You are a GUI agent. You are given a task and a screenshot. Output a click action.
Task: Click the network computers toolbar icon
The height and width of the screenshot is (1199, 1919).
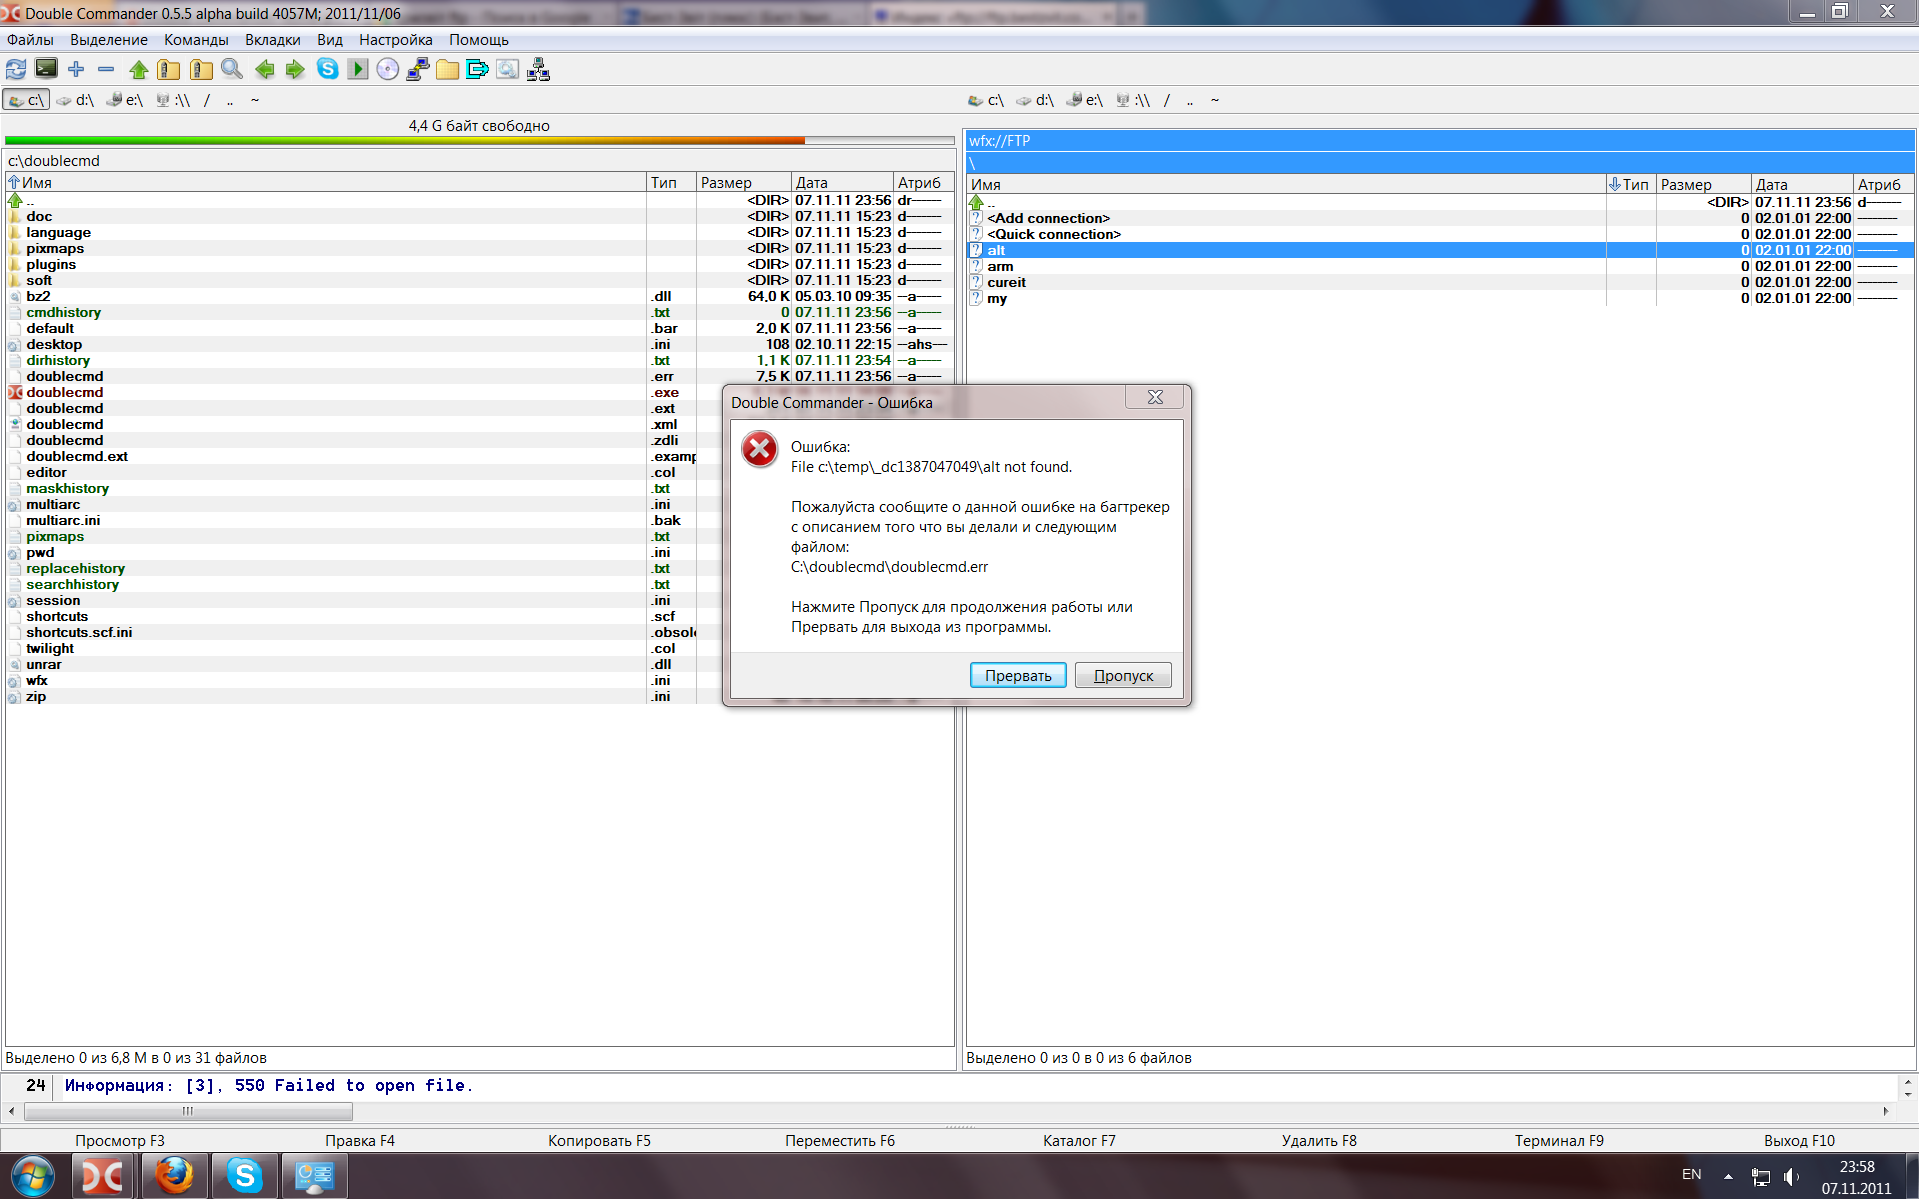(x=539, y=69)
